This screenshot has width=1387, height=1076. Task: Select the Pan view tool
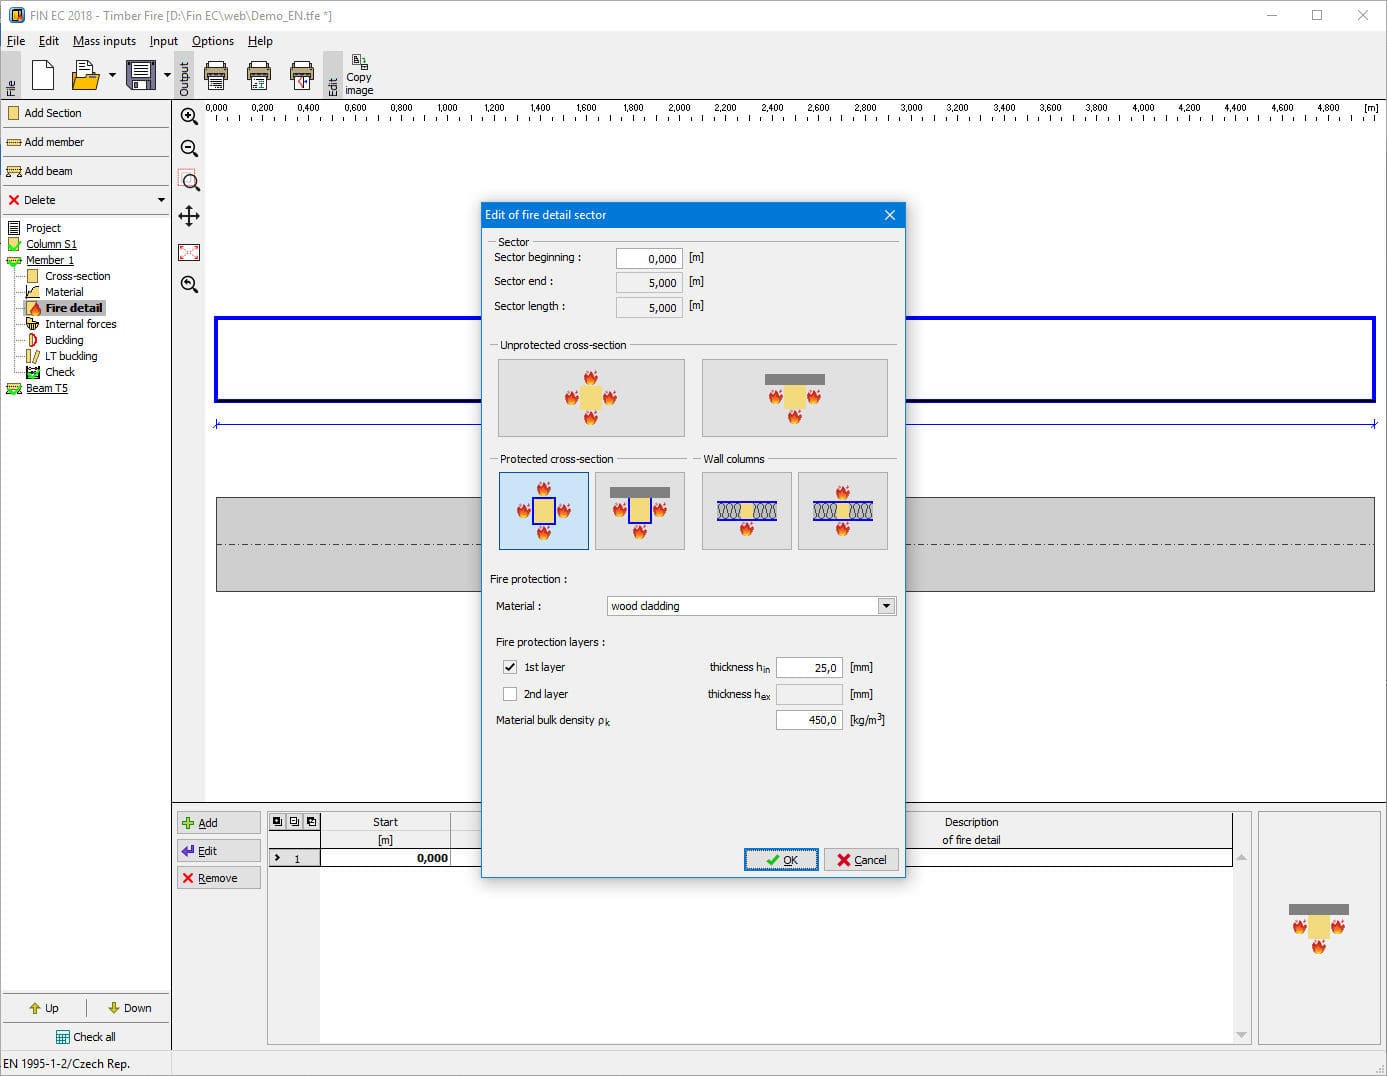click(189, 217)
